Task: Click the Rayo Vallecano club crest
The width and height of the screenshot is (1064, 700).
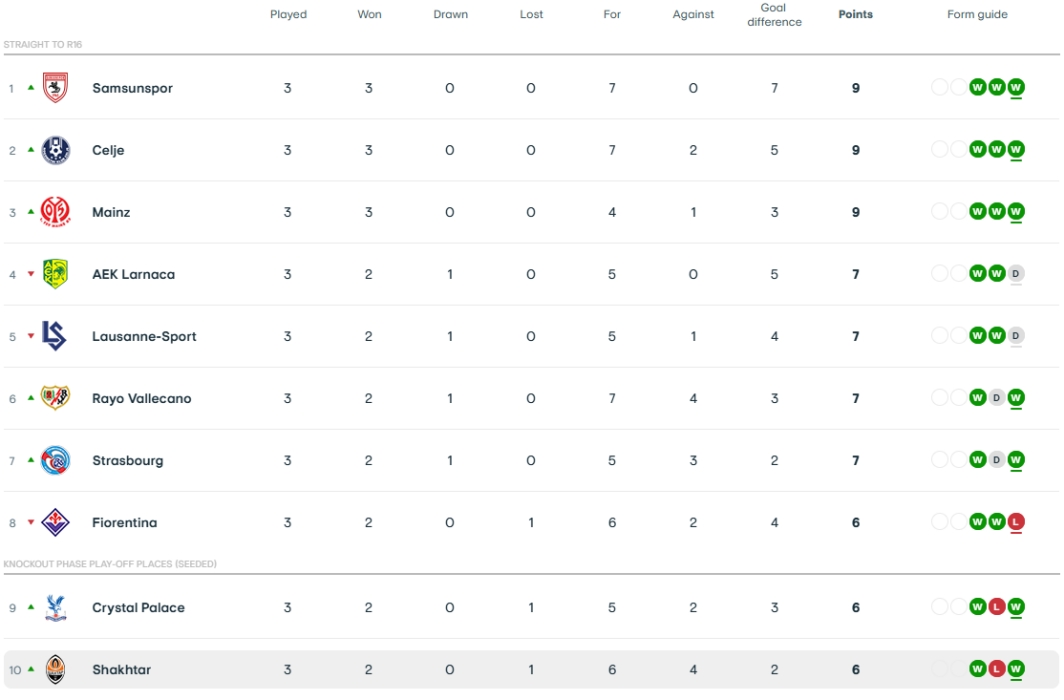Action: 55,398
